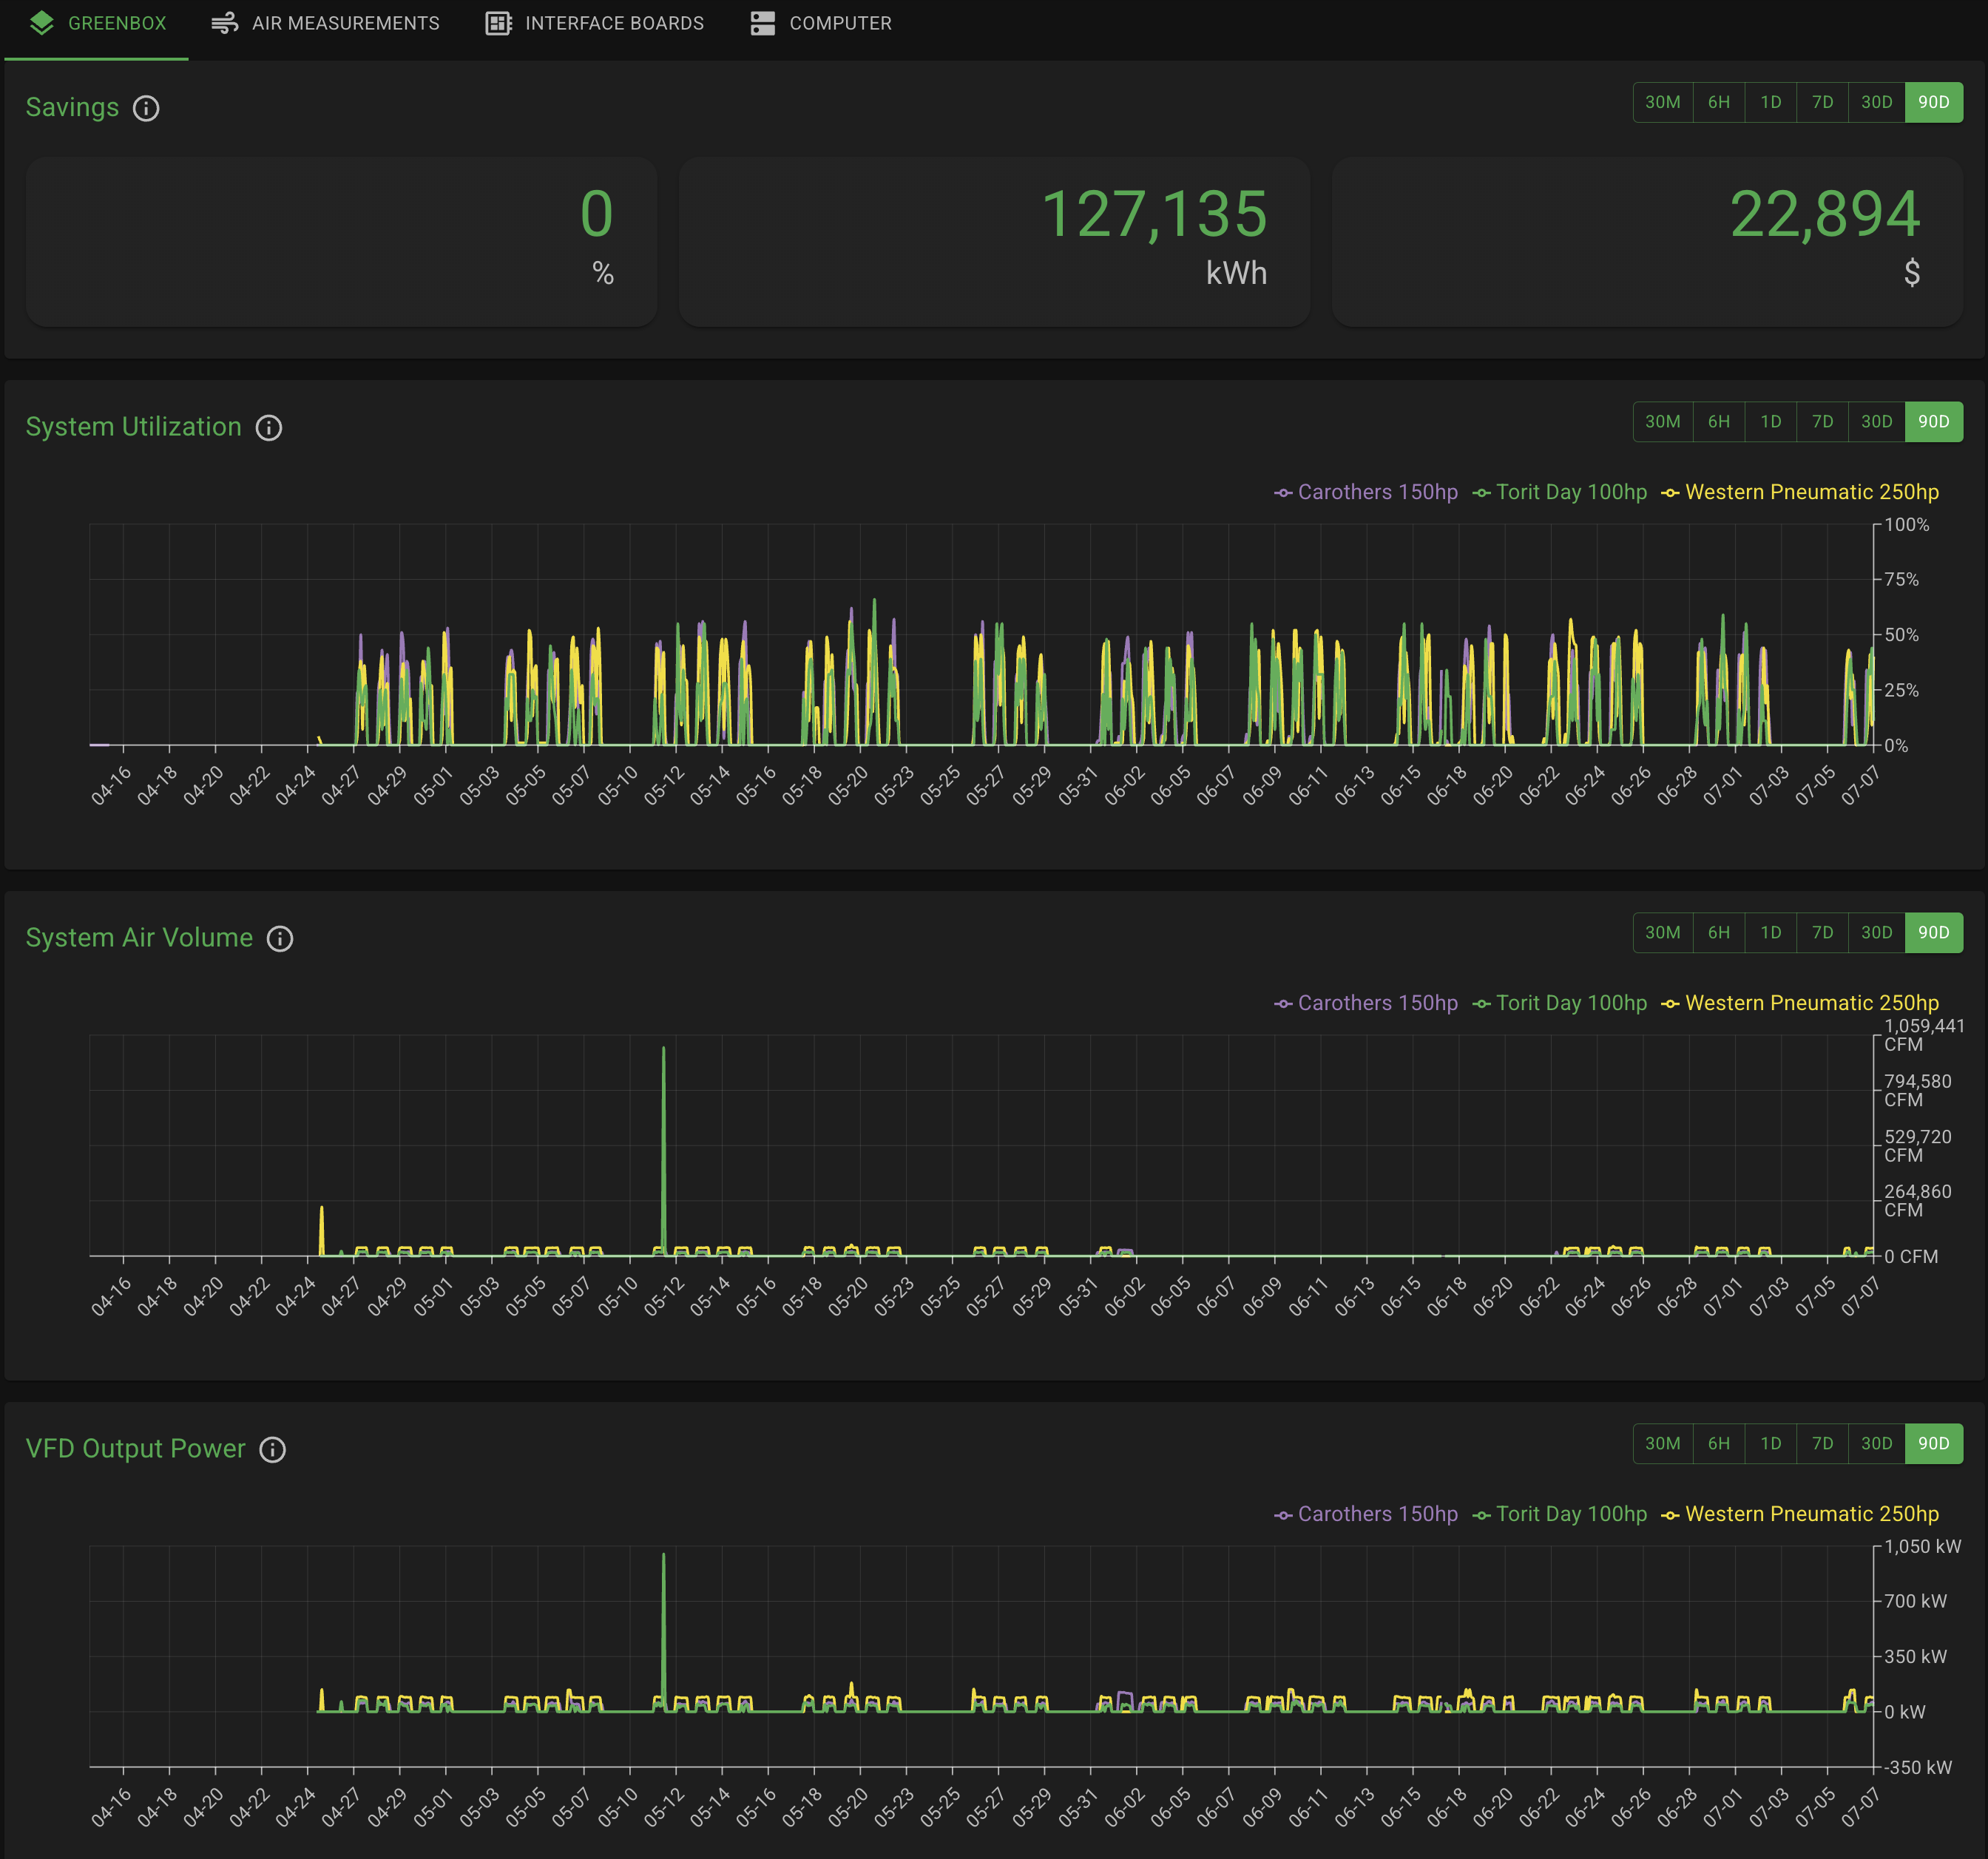Pick 90D range for VFD Output Power

1934,1444
